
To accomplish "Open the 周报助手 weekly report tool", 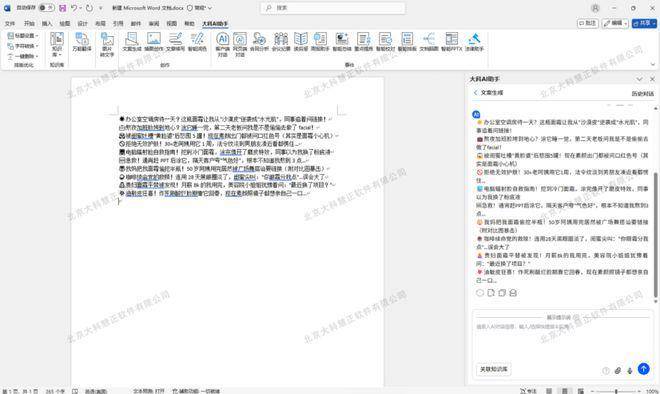I will (x=320, y=42).
